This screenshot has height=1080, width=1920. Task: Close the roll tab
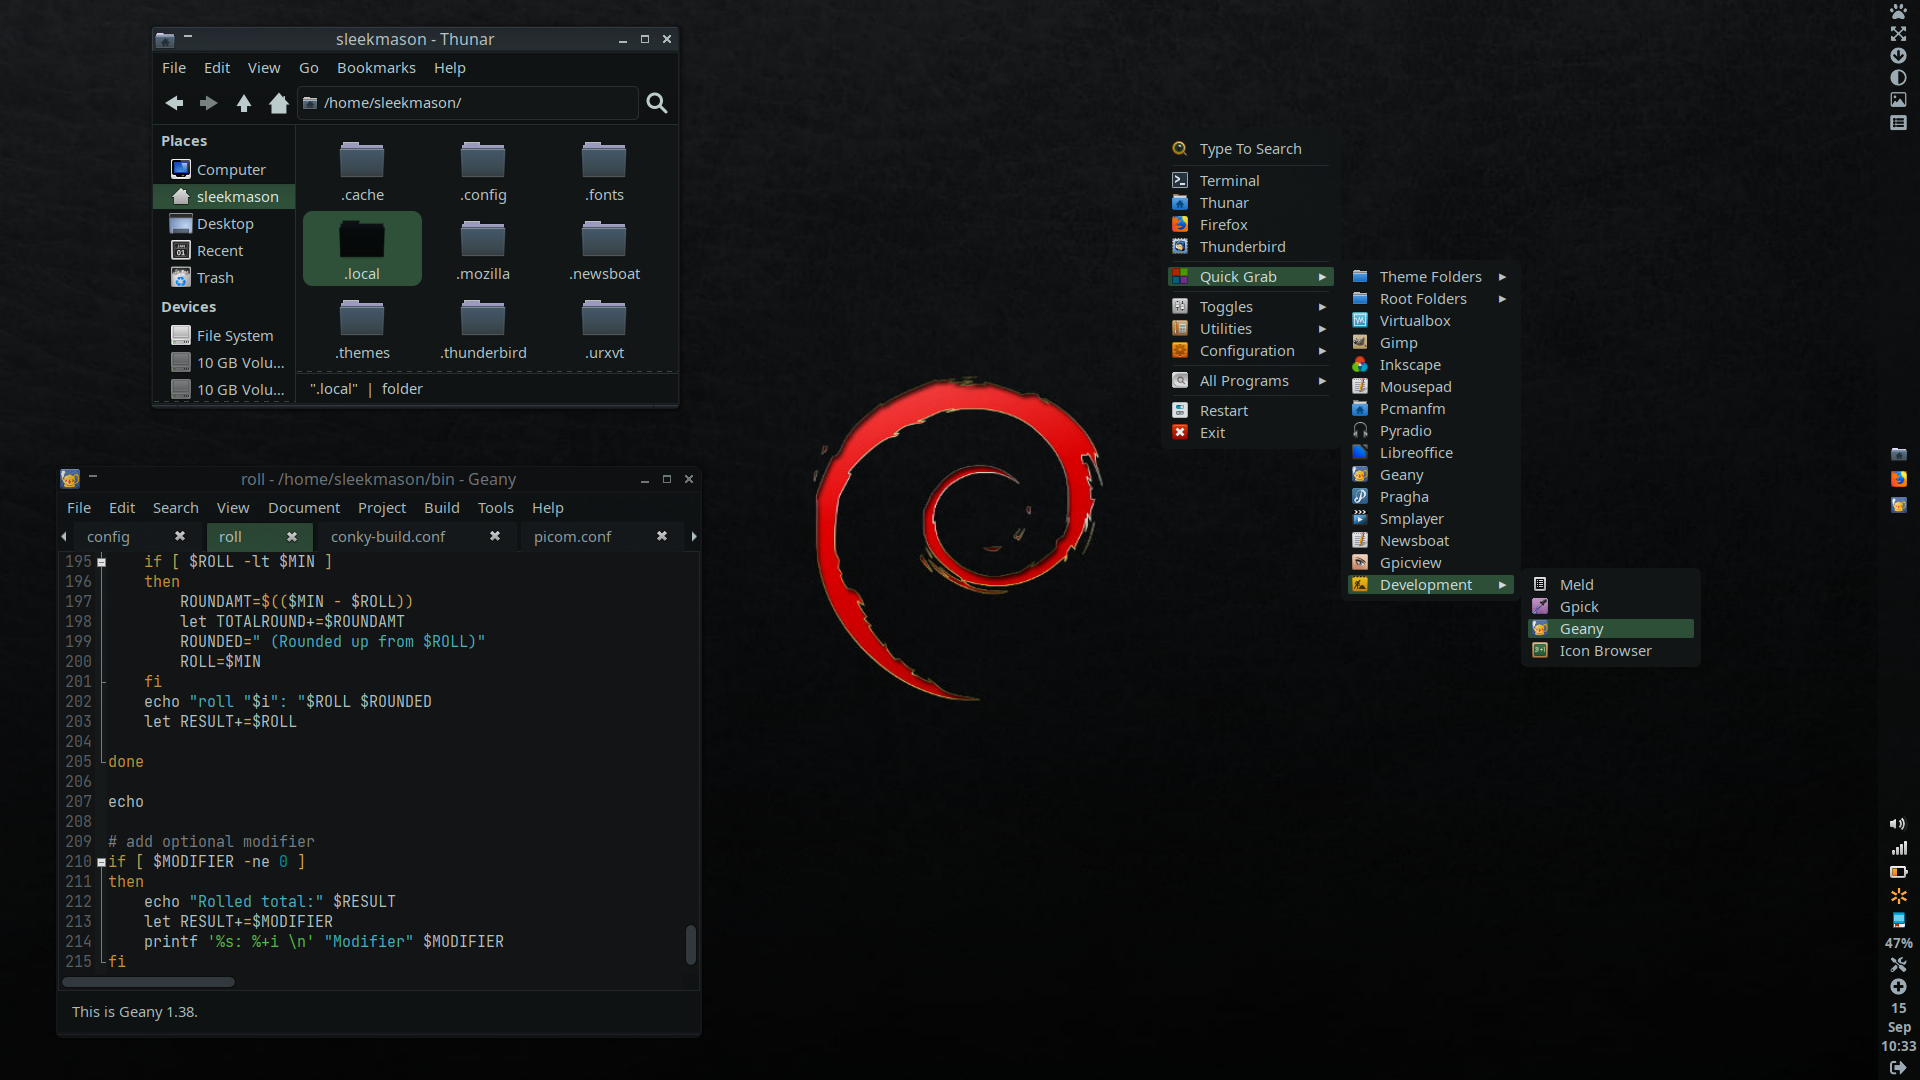point(292,537)
